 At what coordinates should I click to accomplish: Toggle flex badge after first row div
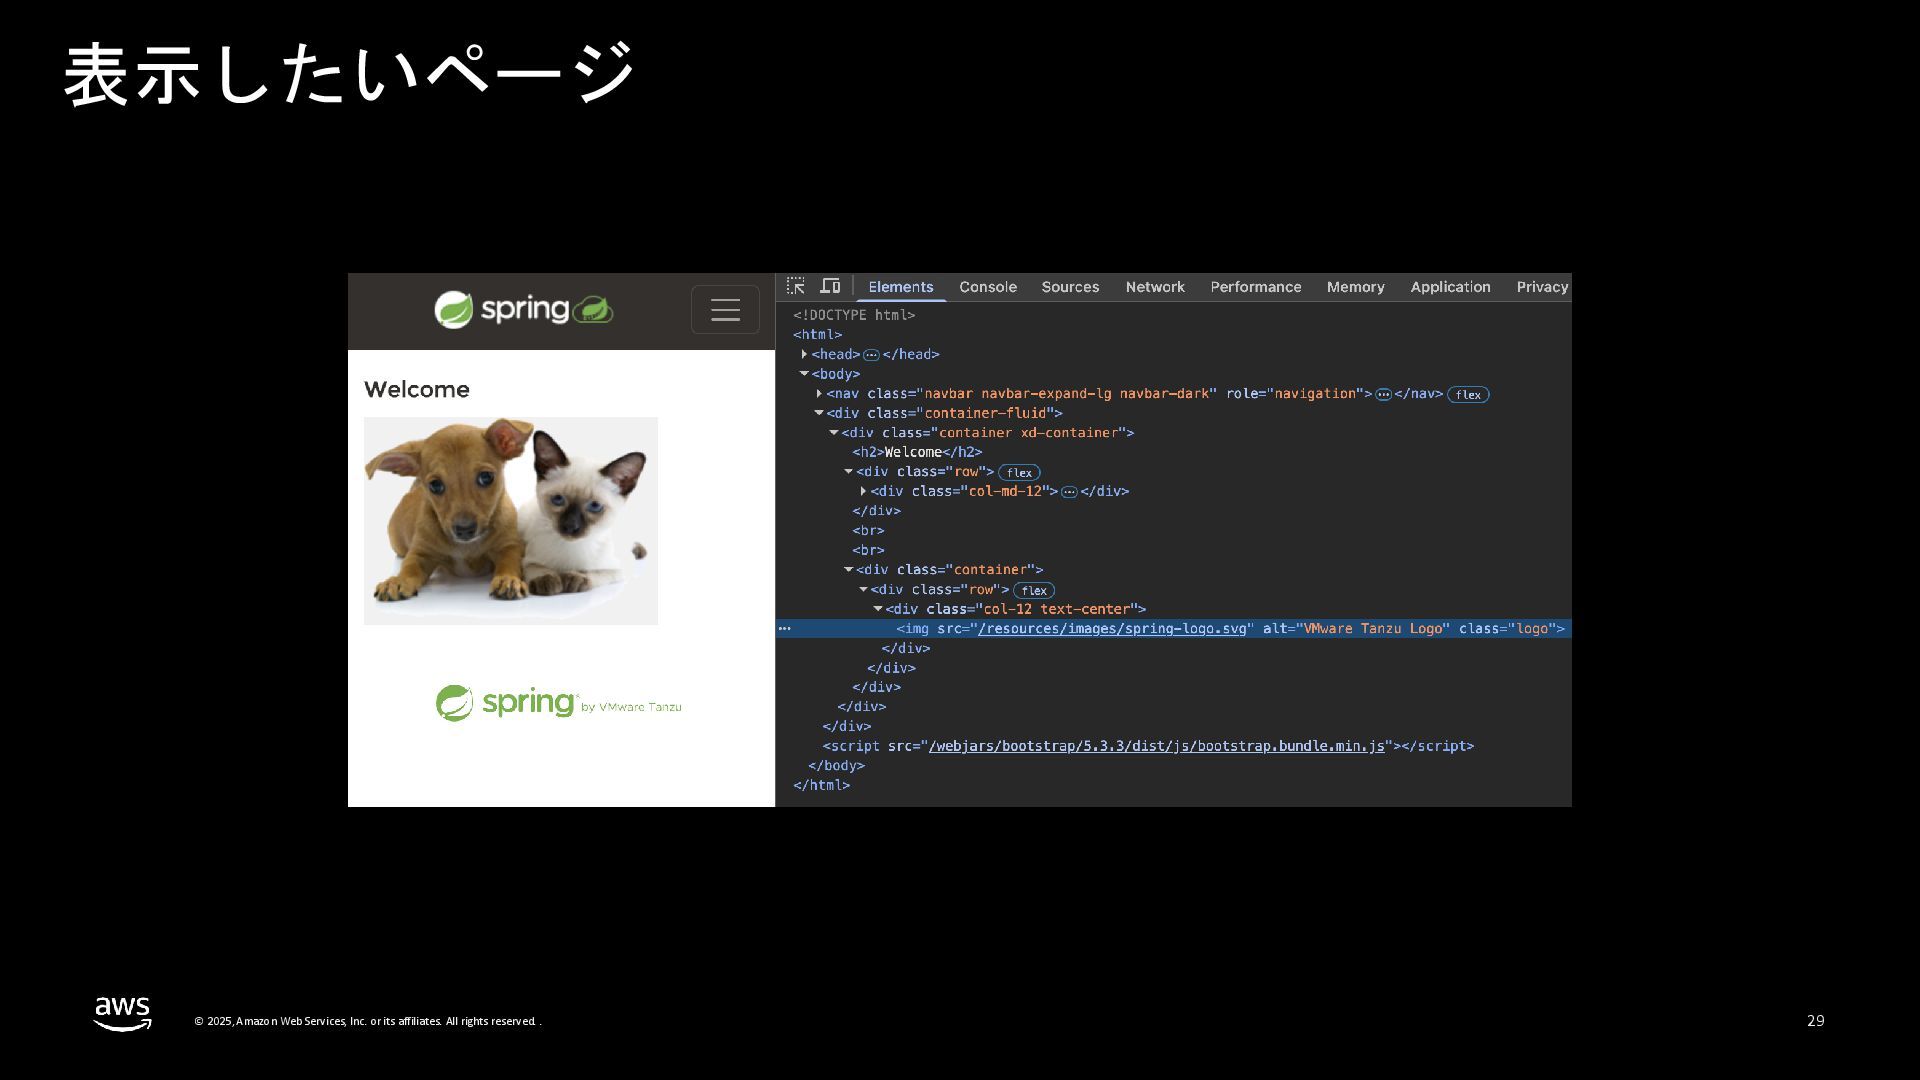(x=1019, y=473)
